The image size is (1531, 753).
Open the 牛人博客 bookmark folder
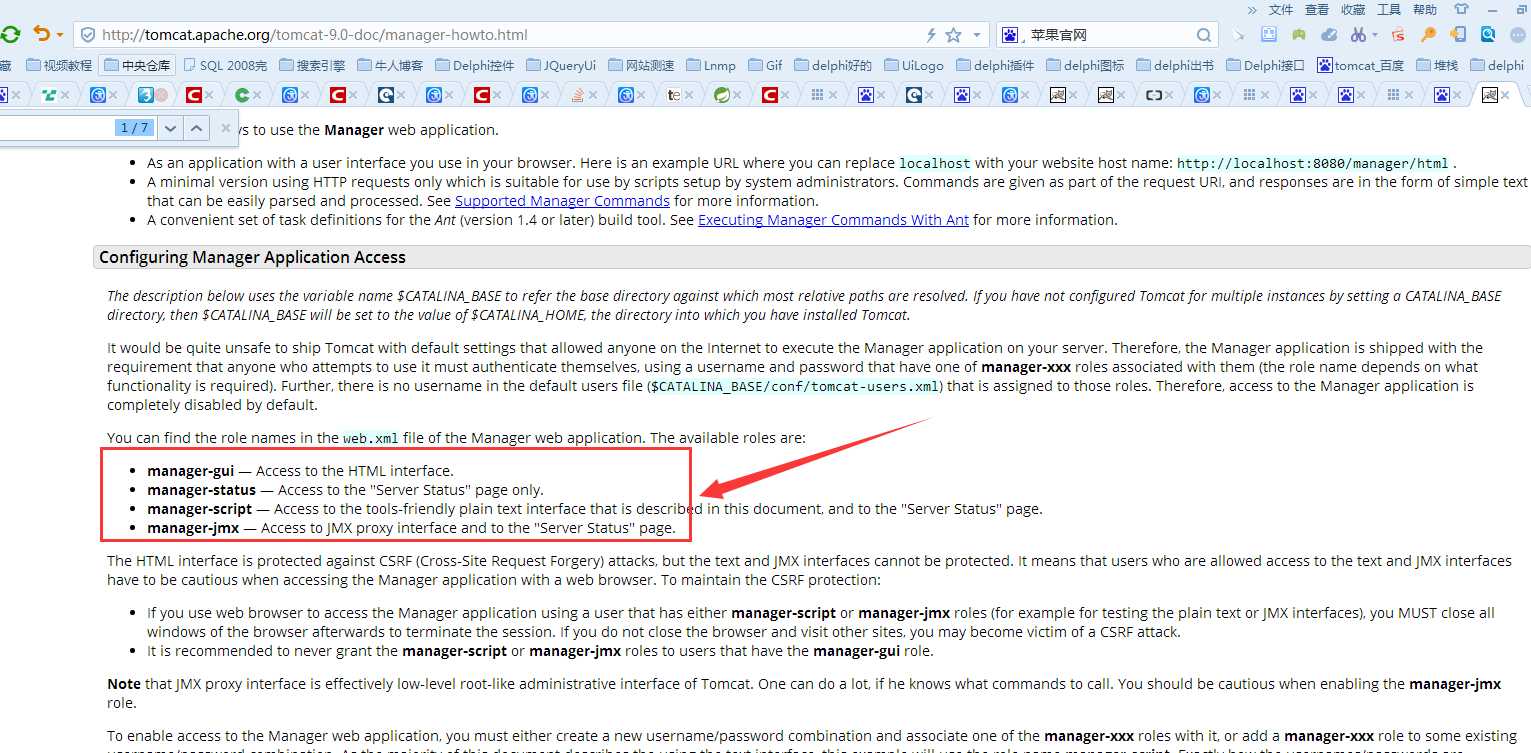pyautogui.click(x=390, y=66)
